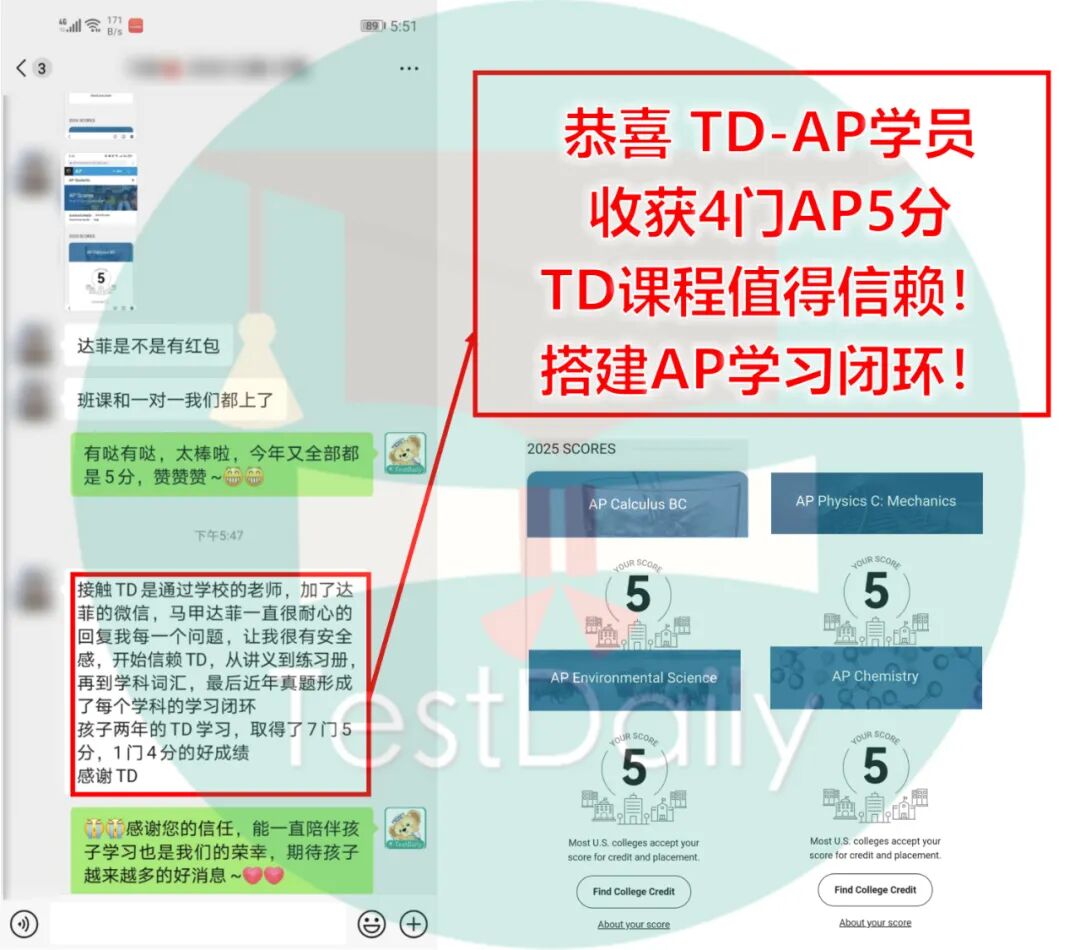Open About your score below AP Chemistry
This screenshot has width=1080, height=950.
(x=875, y=921)
